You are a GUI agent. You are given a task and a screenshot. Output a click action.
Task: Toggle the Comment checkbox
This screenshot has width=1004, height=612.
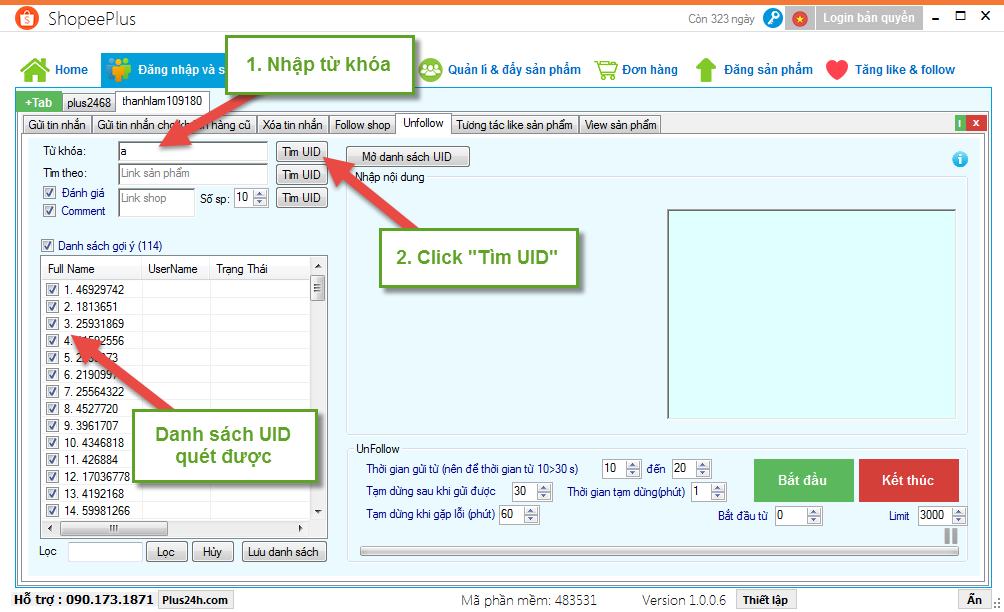[49, 211]
